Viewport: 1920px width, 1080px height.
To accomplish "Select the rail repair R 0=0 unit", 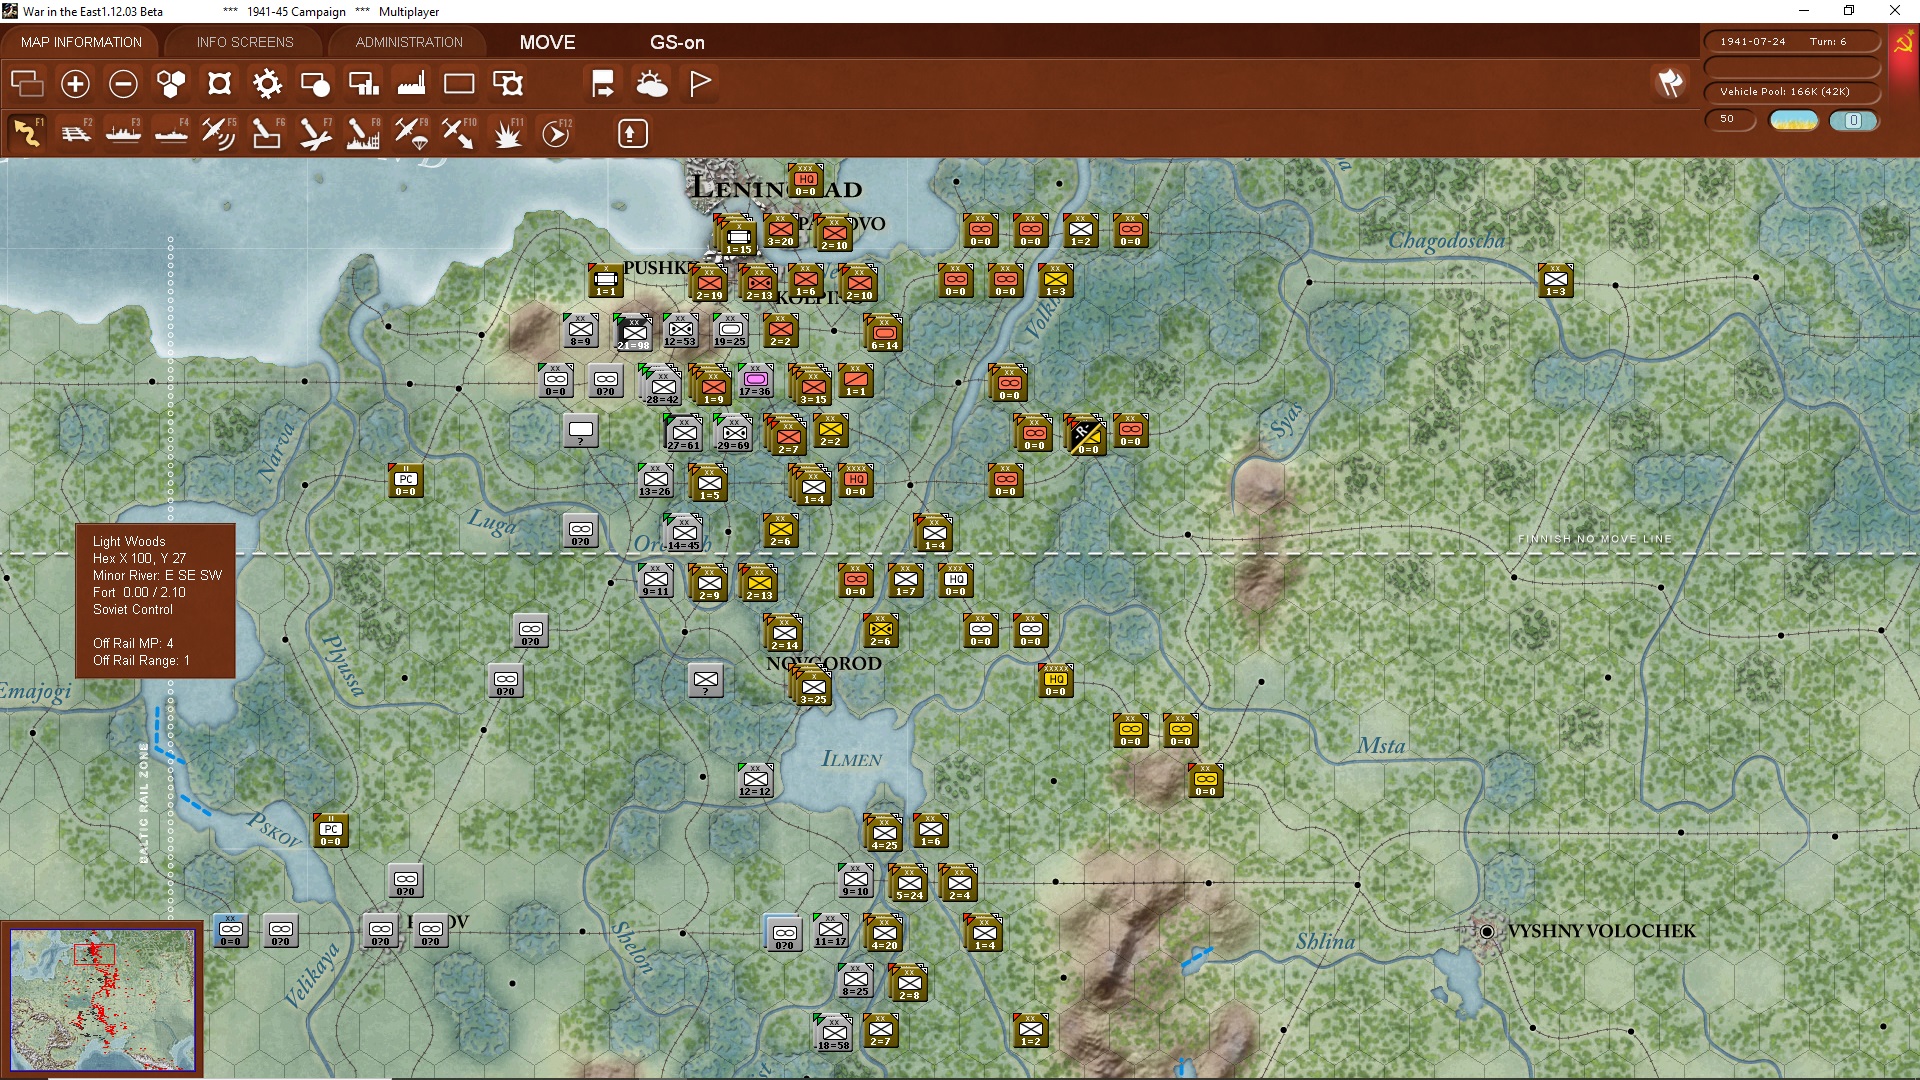I will click(x=1085, y=436).
